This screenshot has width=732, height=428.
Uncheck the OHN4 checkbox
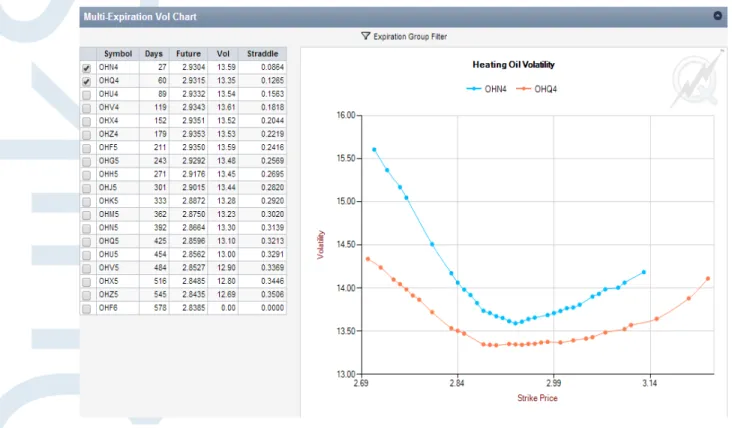(x=86, y=68)
